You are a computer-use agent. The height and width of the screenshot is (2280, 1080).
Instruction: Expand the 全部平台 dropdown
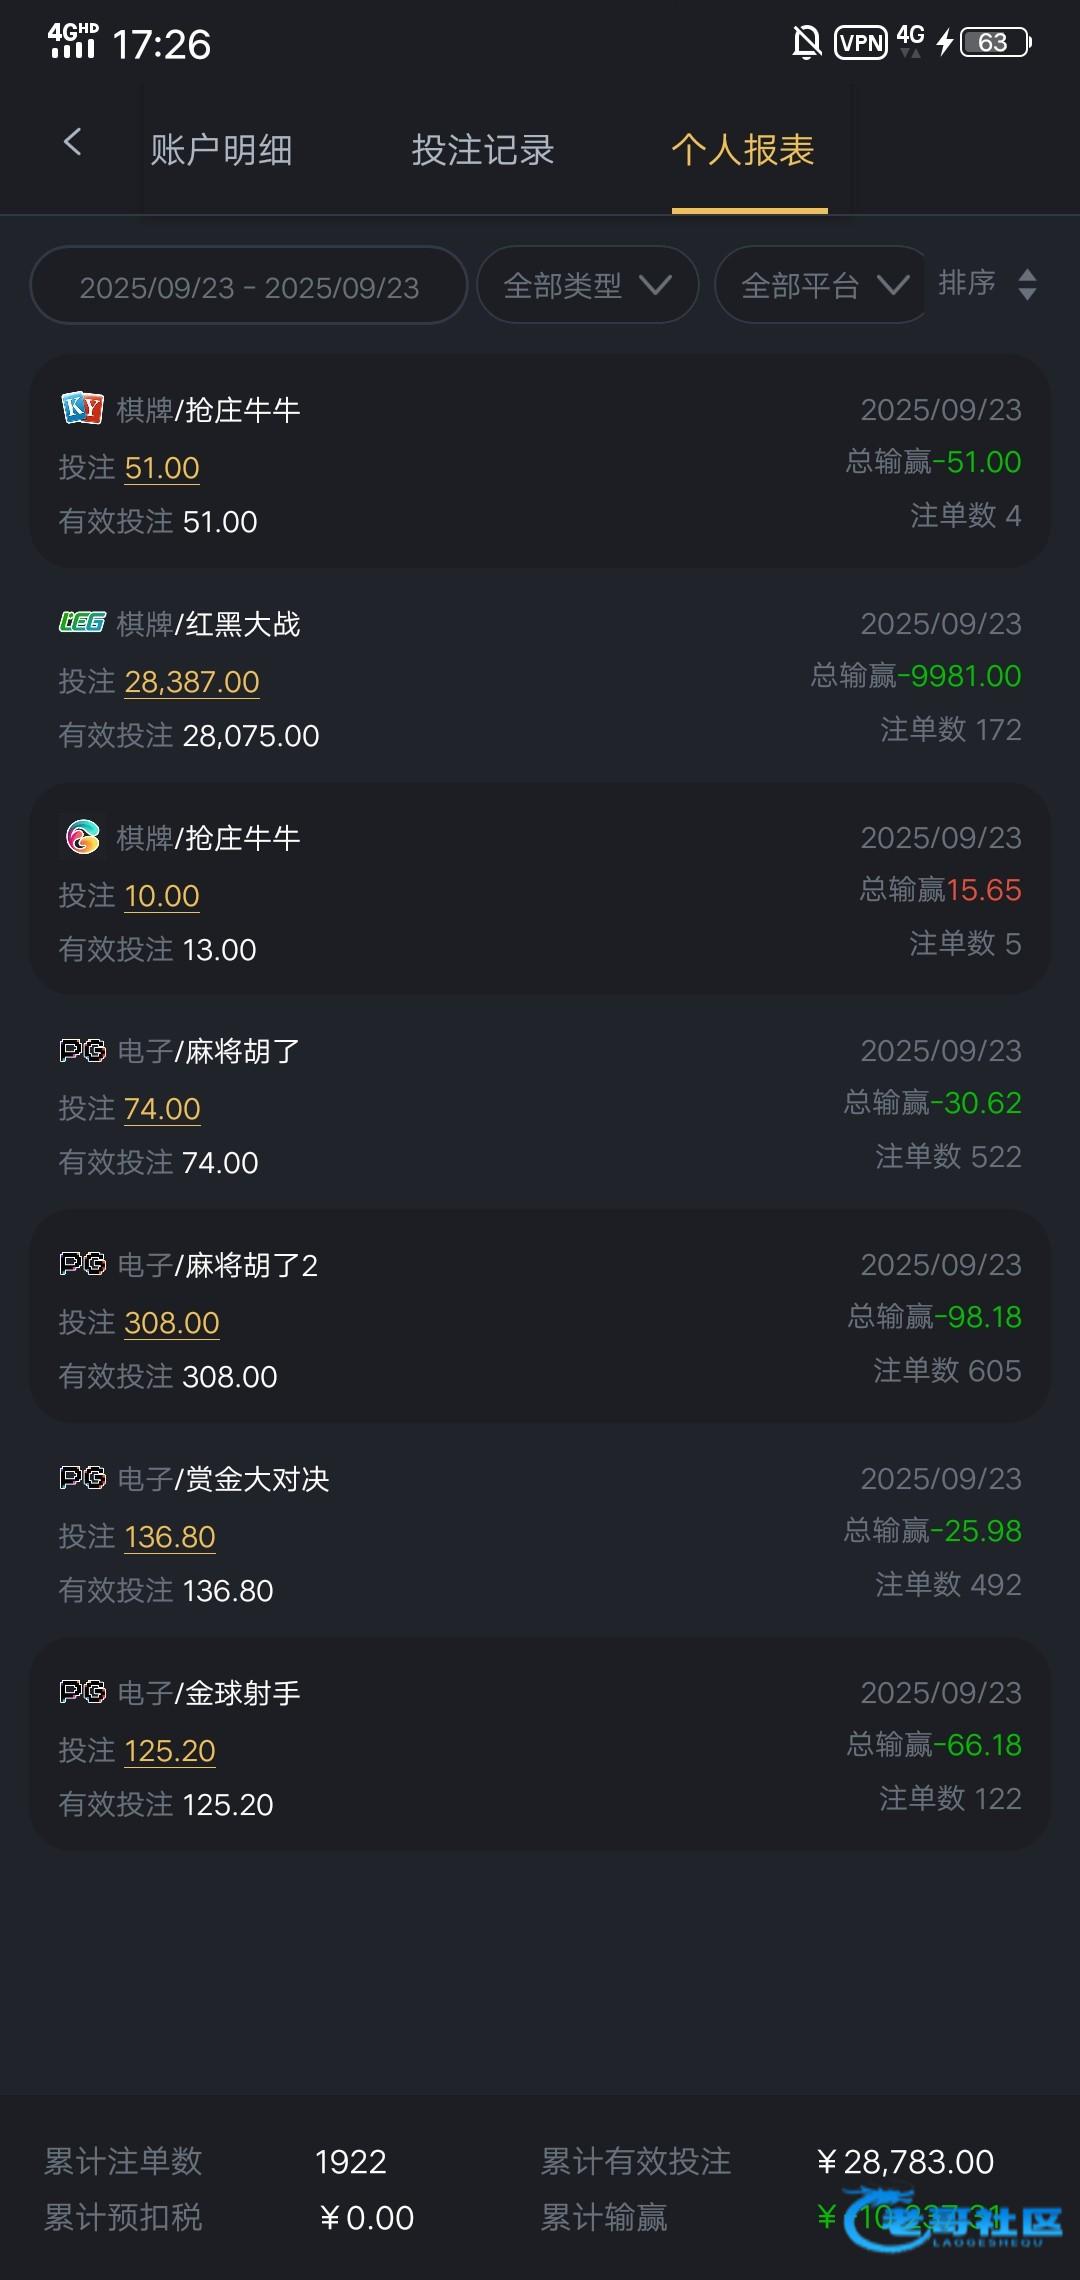coord(823,286)
